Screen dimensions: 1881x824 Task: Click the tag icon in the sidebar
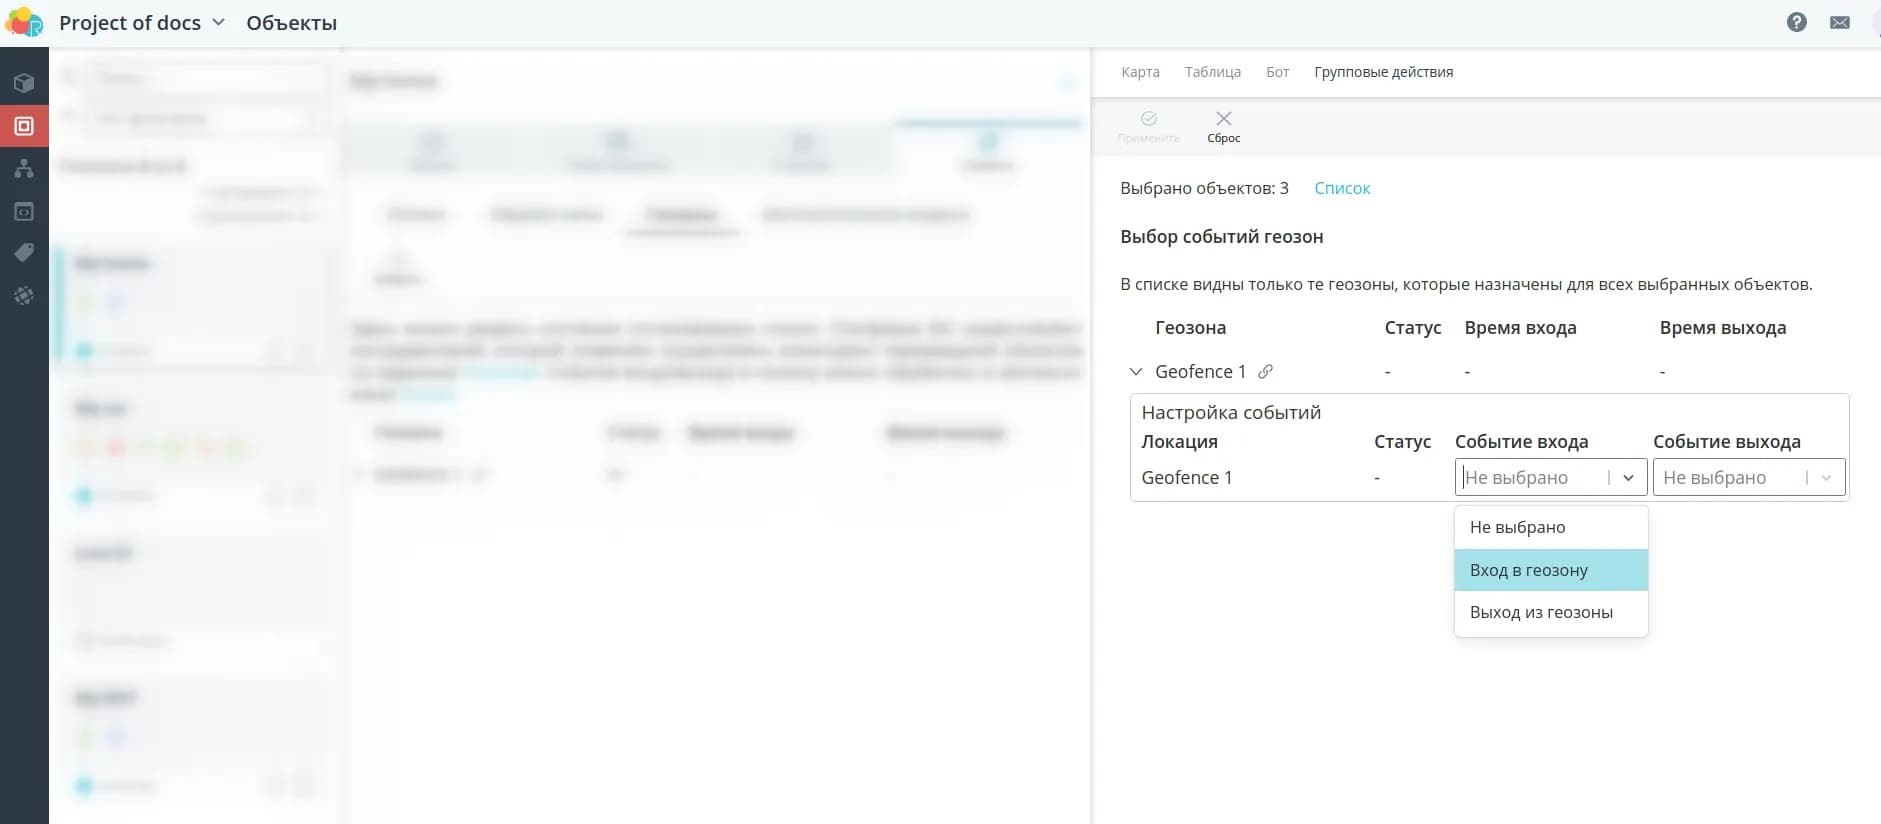[24, 253]
